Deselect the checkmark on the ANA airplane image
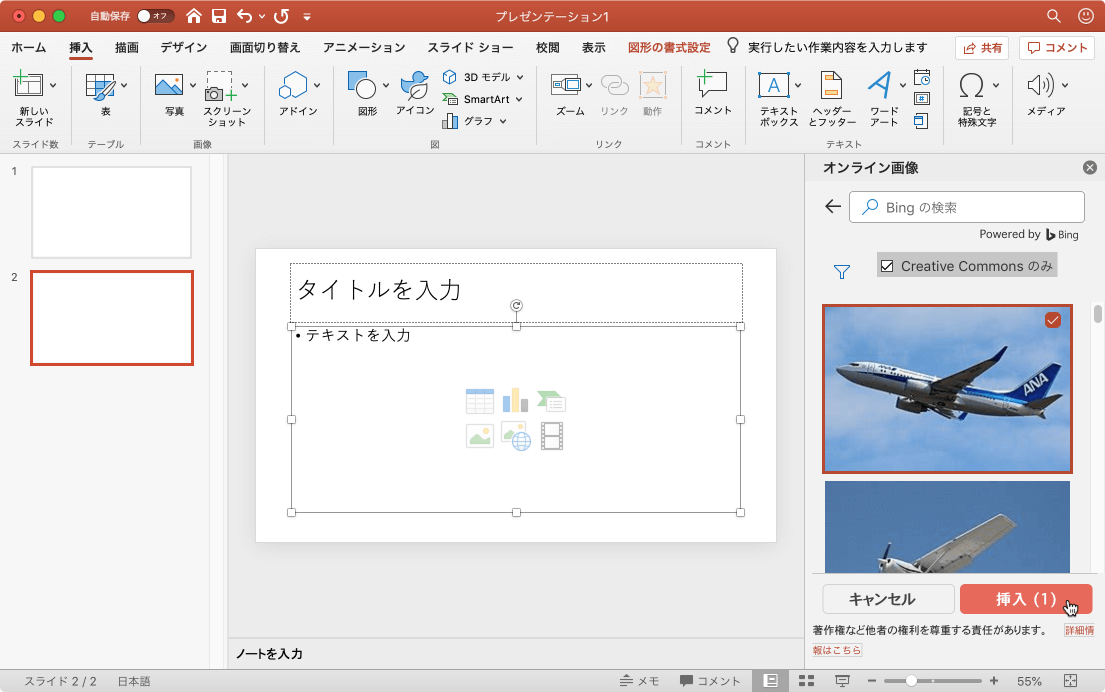 [x=1052, y=320]
